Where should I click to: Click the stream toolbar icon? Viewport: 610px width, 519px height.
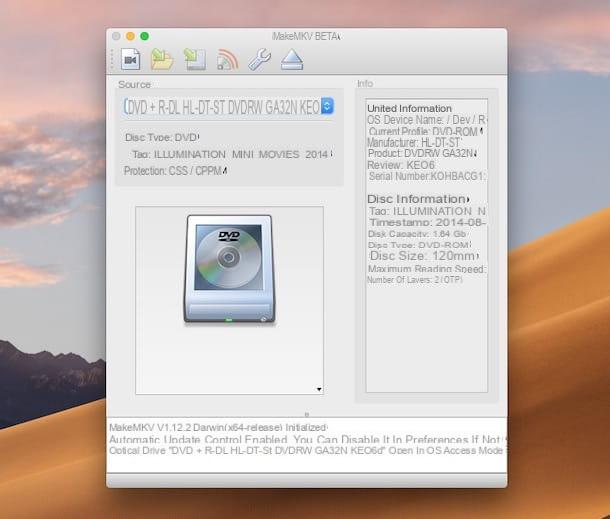227,60
